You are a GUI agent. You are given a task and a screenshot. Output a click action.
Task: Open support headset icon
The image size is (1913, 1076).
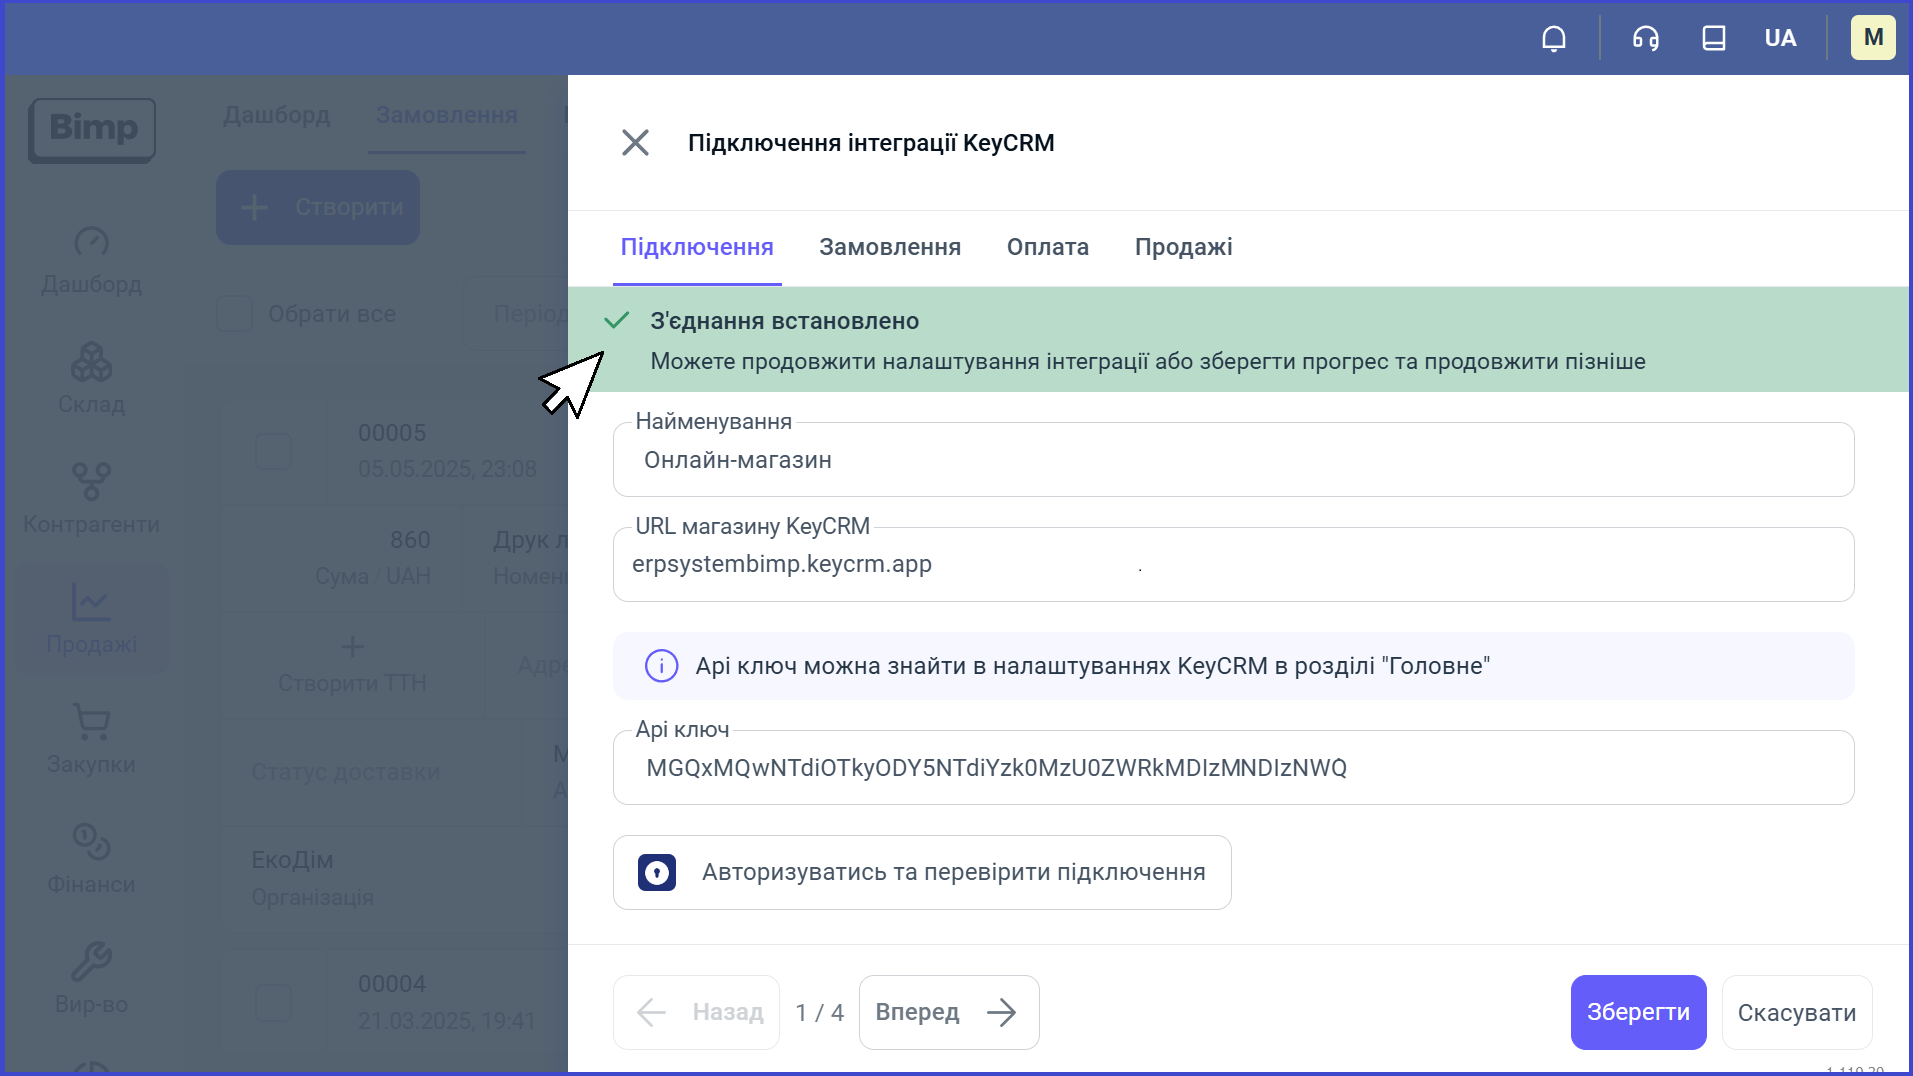(1645, 38)
